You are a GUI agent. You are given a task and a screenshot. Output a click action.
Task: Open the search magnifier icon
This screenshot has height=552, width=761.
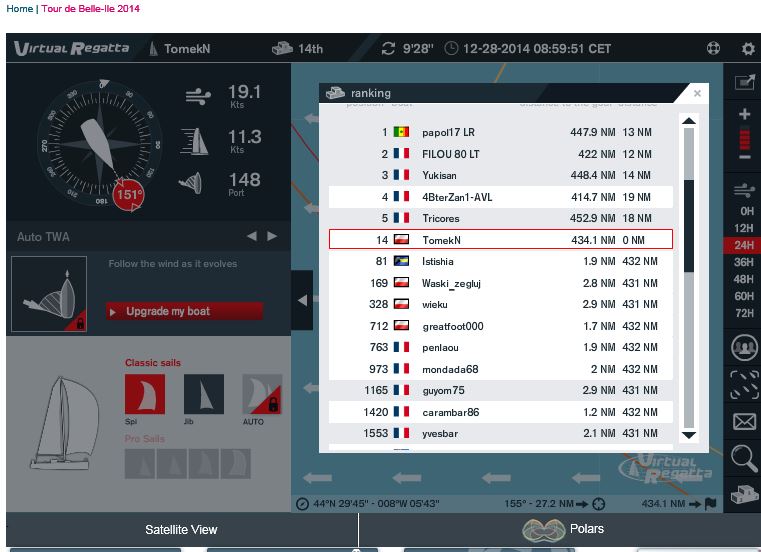point(744,458)
